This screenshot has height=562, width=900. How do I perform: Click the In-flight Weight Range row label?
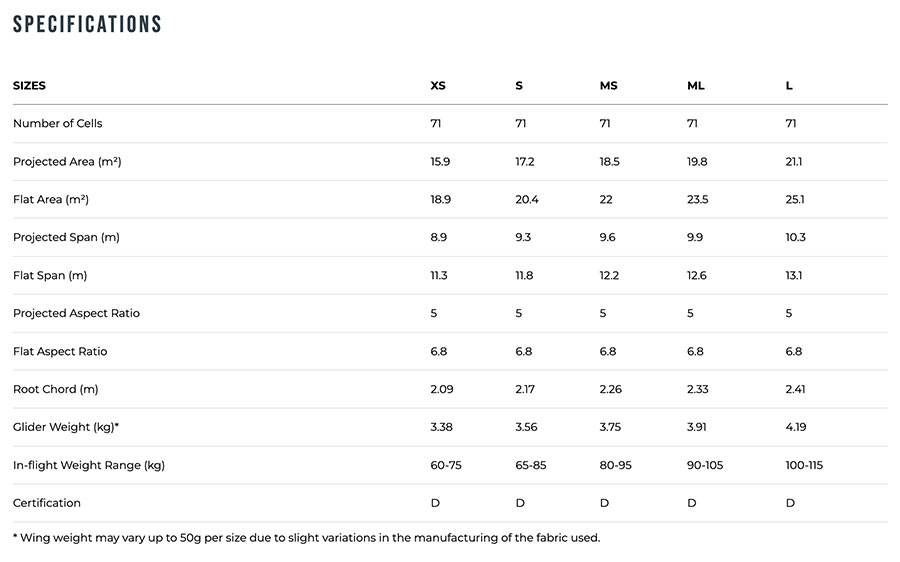(x=89, y=466)
